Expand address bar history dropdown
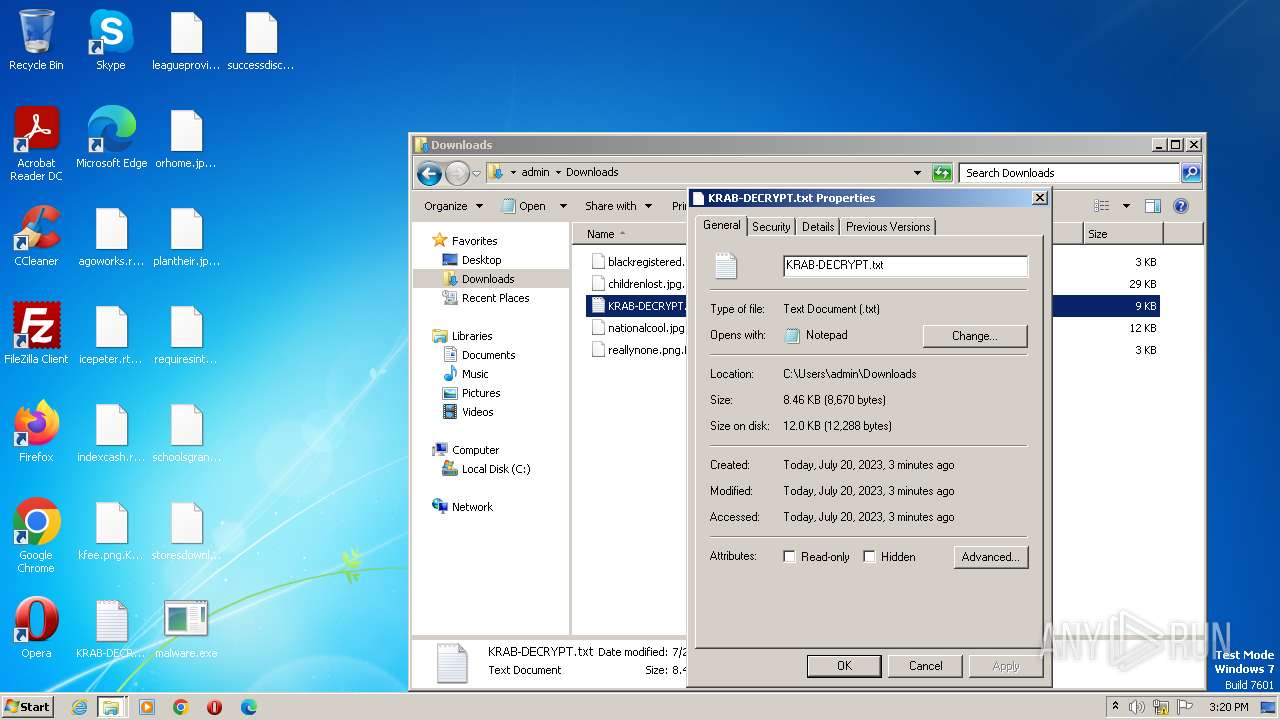Screen dimensions: 1280x720 point(917,173)
